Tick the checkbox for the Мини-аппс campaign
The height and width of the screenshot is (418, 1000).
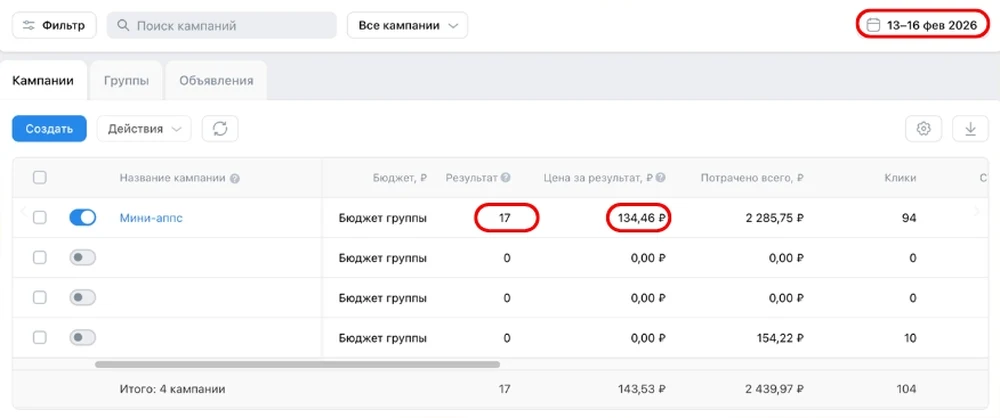click(40, 218)
